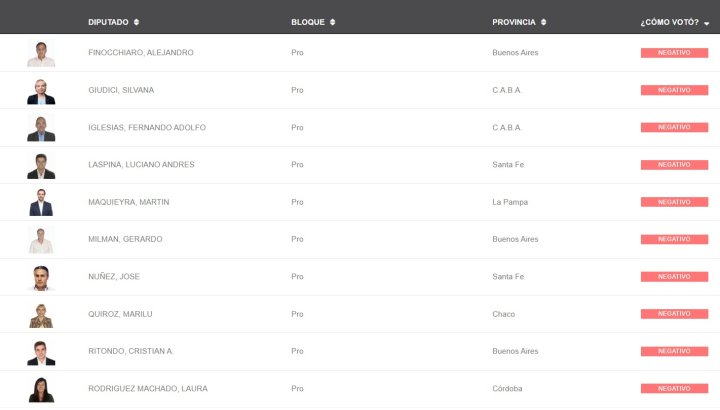
Task: Open Fernando Adolfo Iglesias's portrait photo
Action: tap(41, 129)
